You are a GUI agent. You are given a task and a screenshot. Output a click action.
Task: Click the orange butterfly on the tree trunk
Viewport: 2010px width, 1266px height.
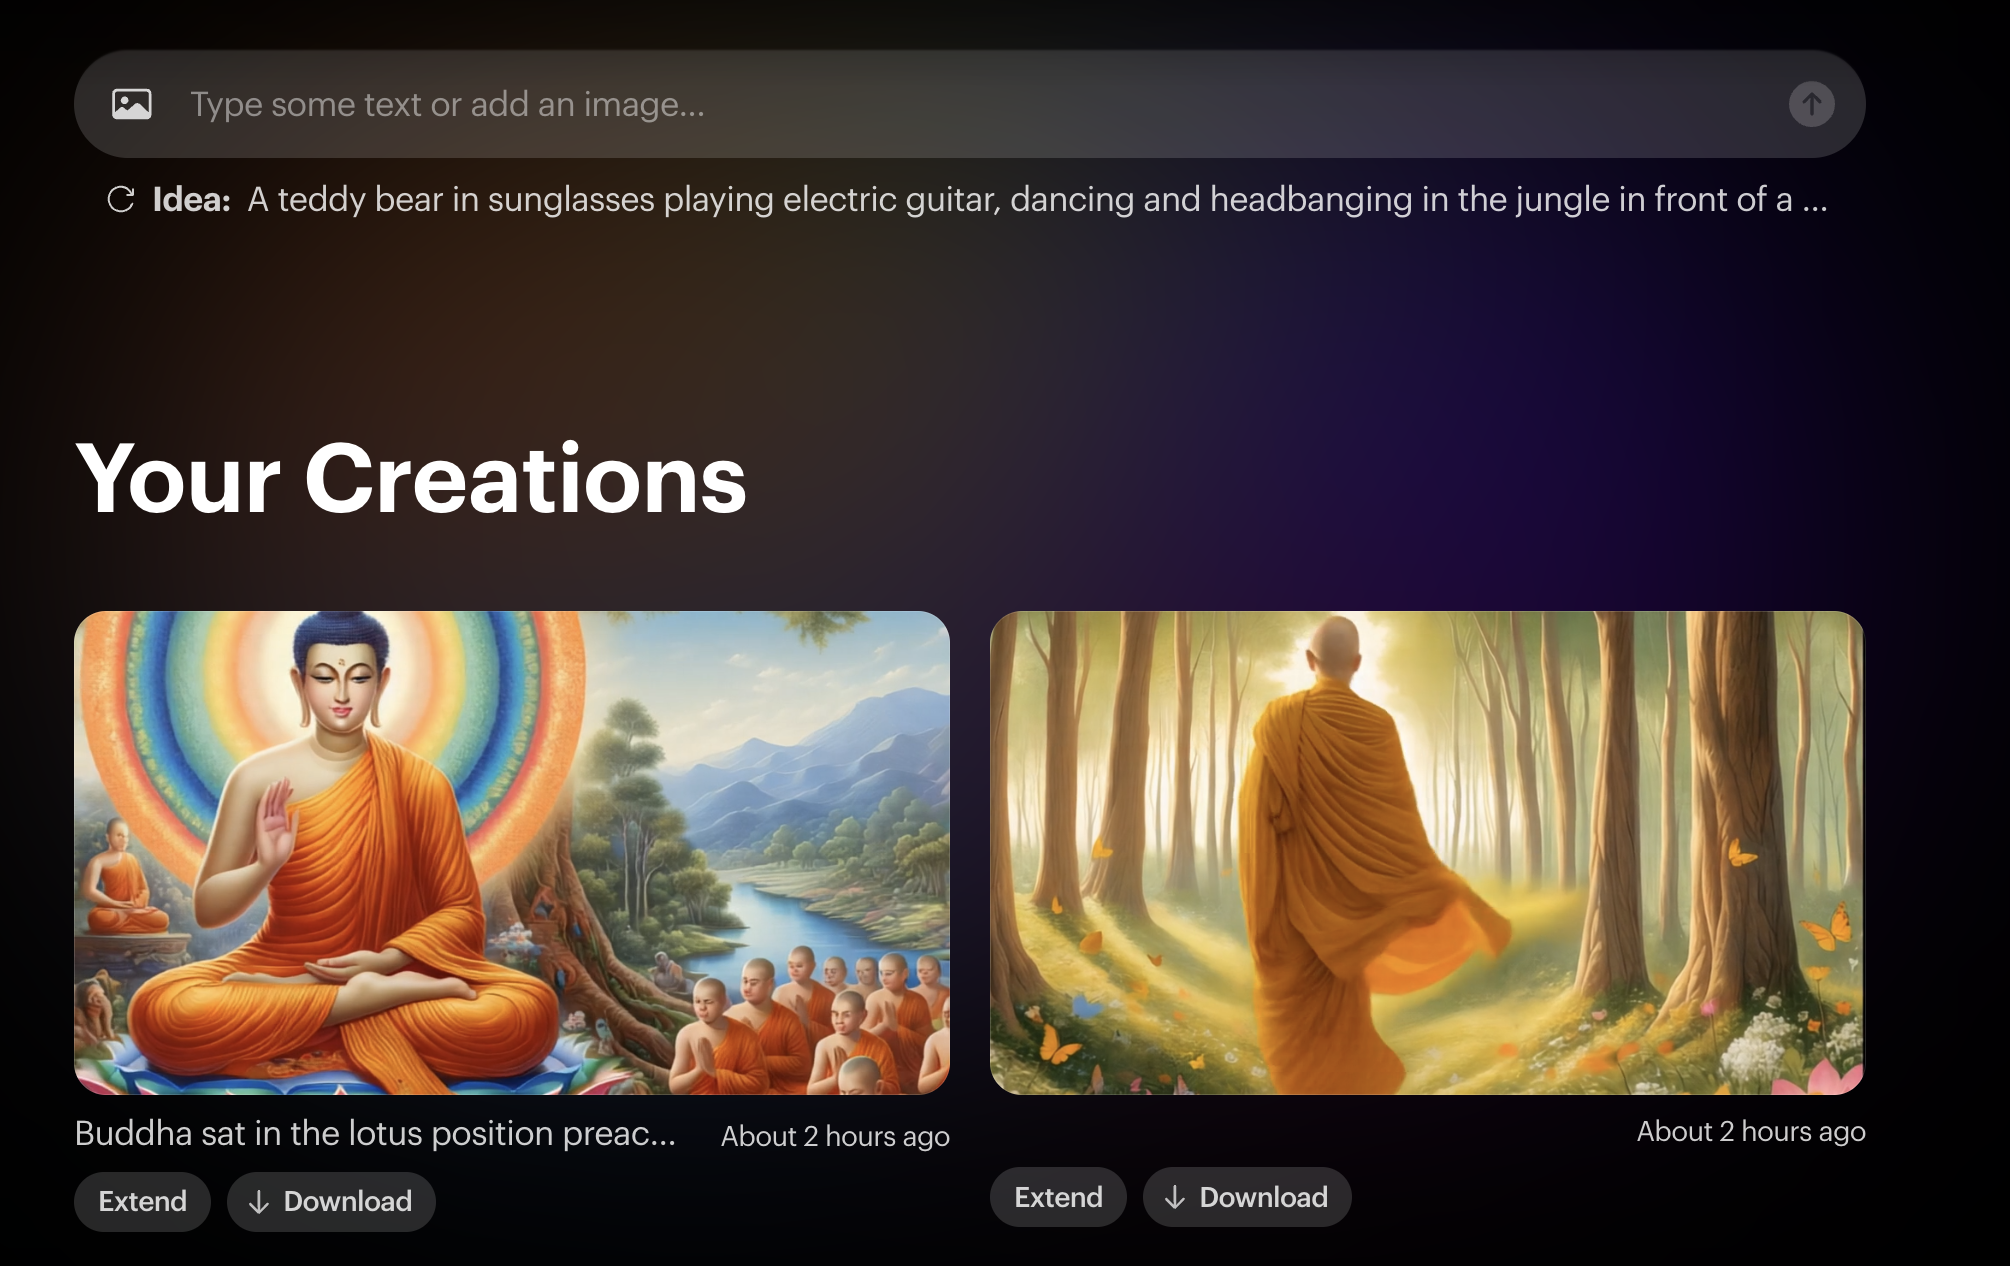coord(1741,852)
